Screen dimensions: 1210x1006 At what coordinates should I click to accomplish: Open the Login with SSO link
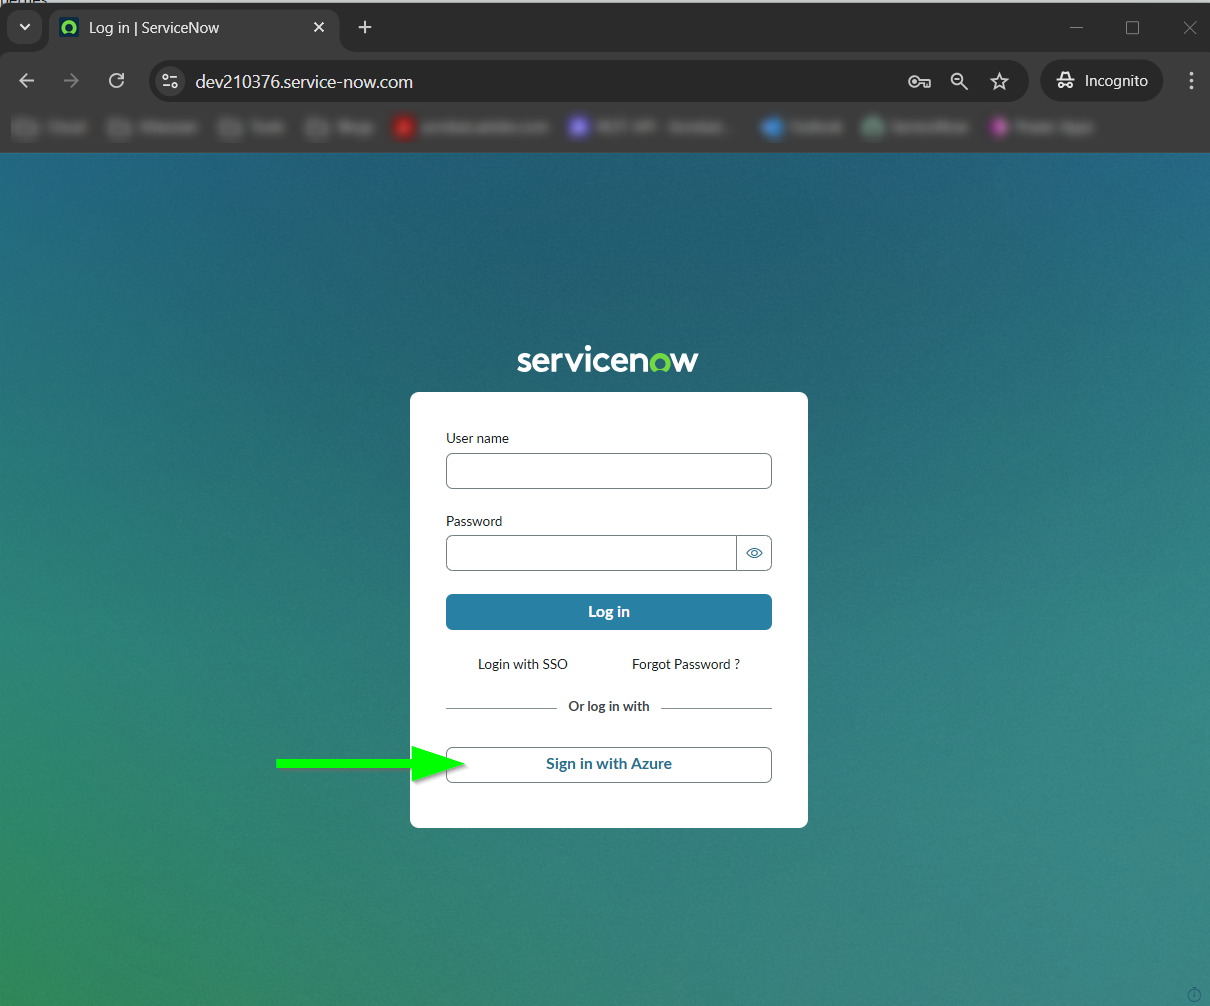522,664
